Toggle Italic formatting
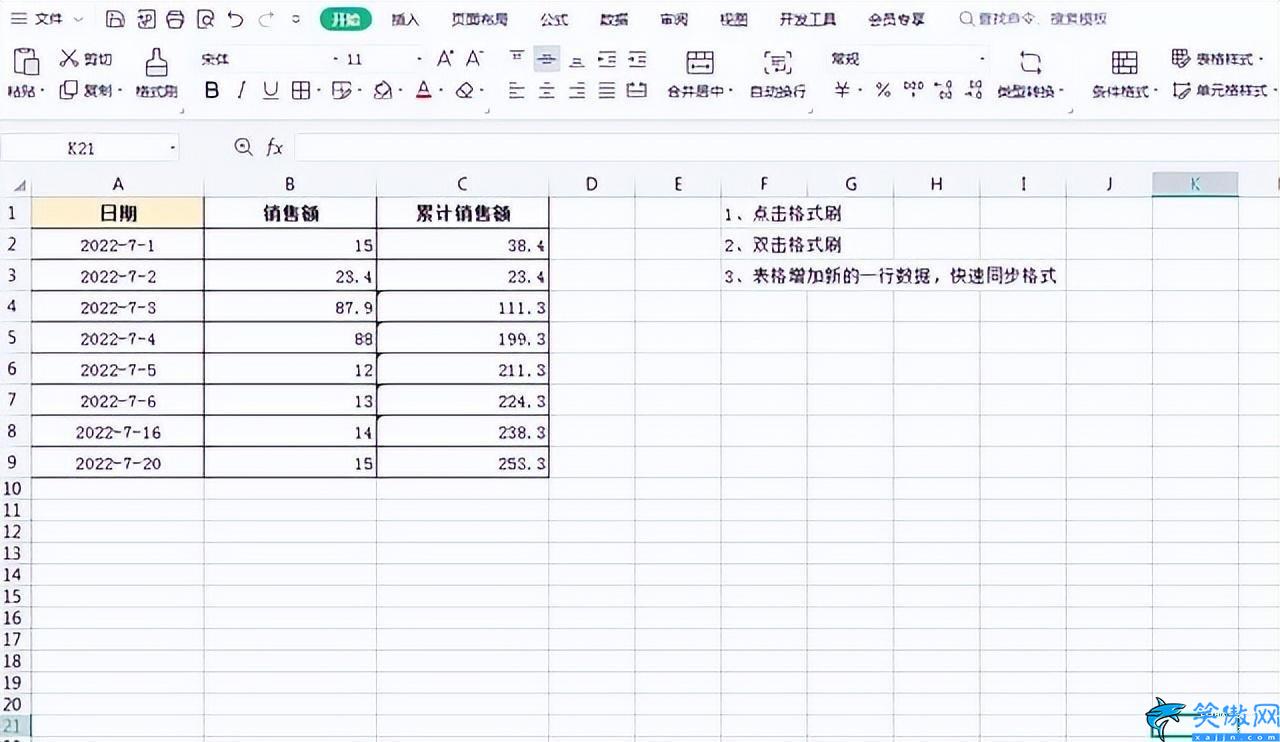This screenshot has height=742, width=1280. 241,90
